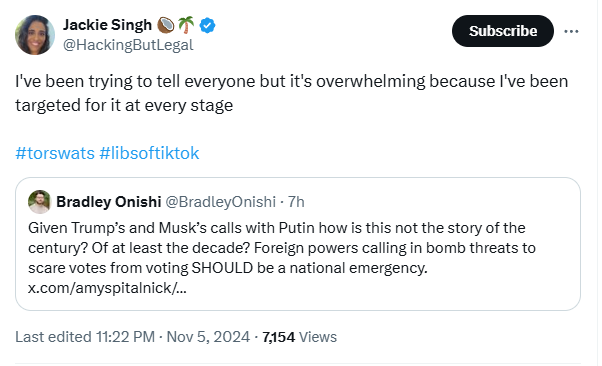The height and width of the screenshot is (366, 602).
Task: Click the Jackie Singh display name
Action: pos(108,25)
